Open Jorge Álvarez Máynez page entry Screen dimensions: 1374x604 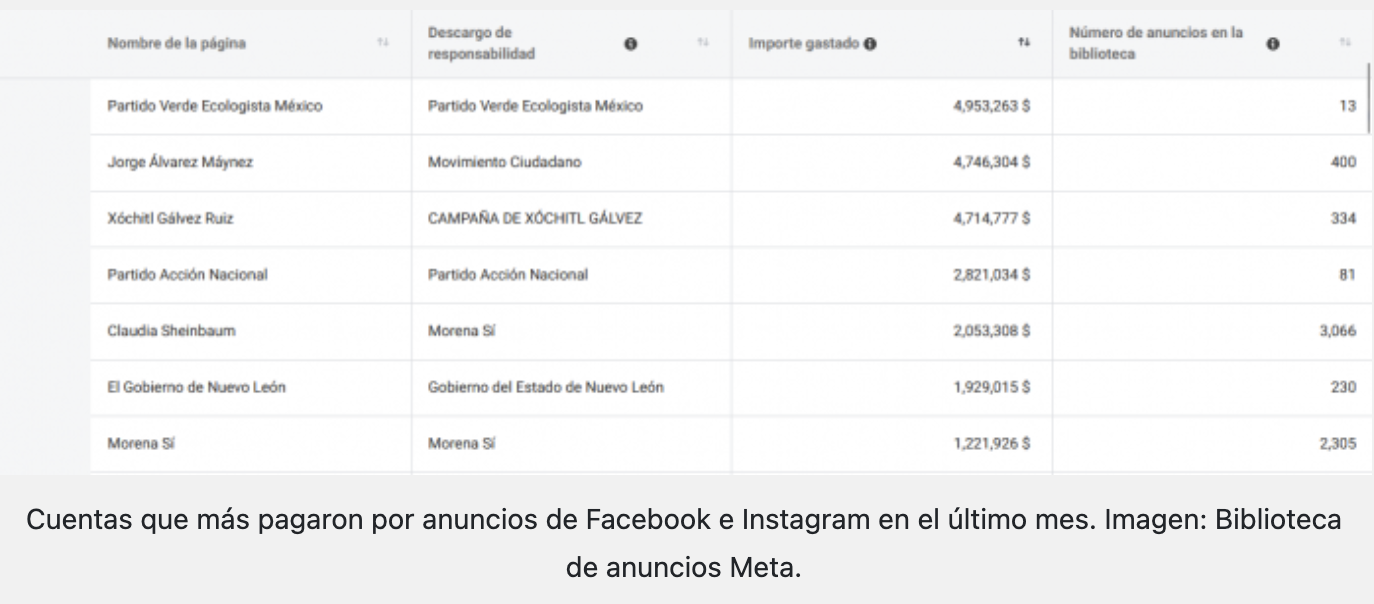pyautogui.click(x=180, y=162)
